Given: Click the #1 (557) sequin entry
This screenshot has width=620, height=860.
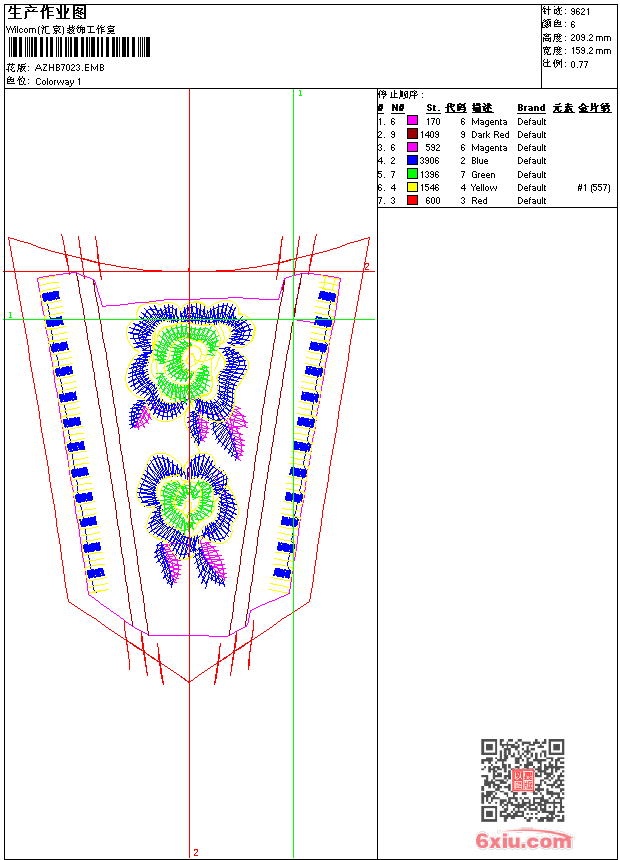Looking at the screenshot, I should 594,188.
